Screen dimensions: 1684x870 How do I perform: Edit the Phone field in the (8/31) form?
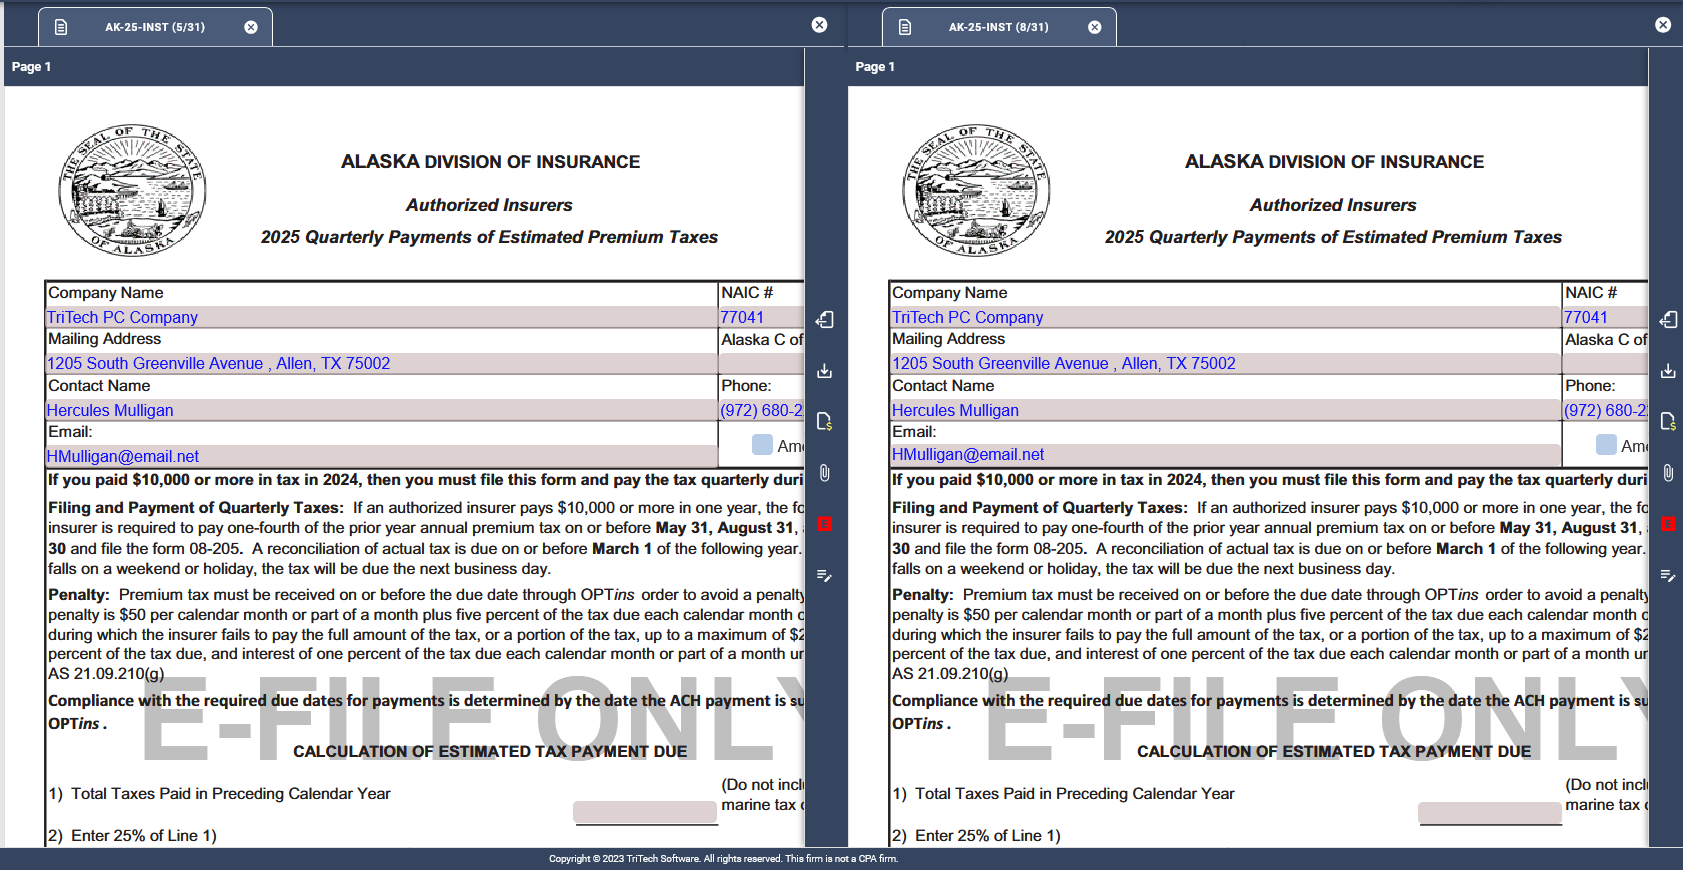1606,410
